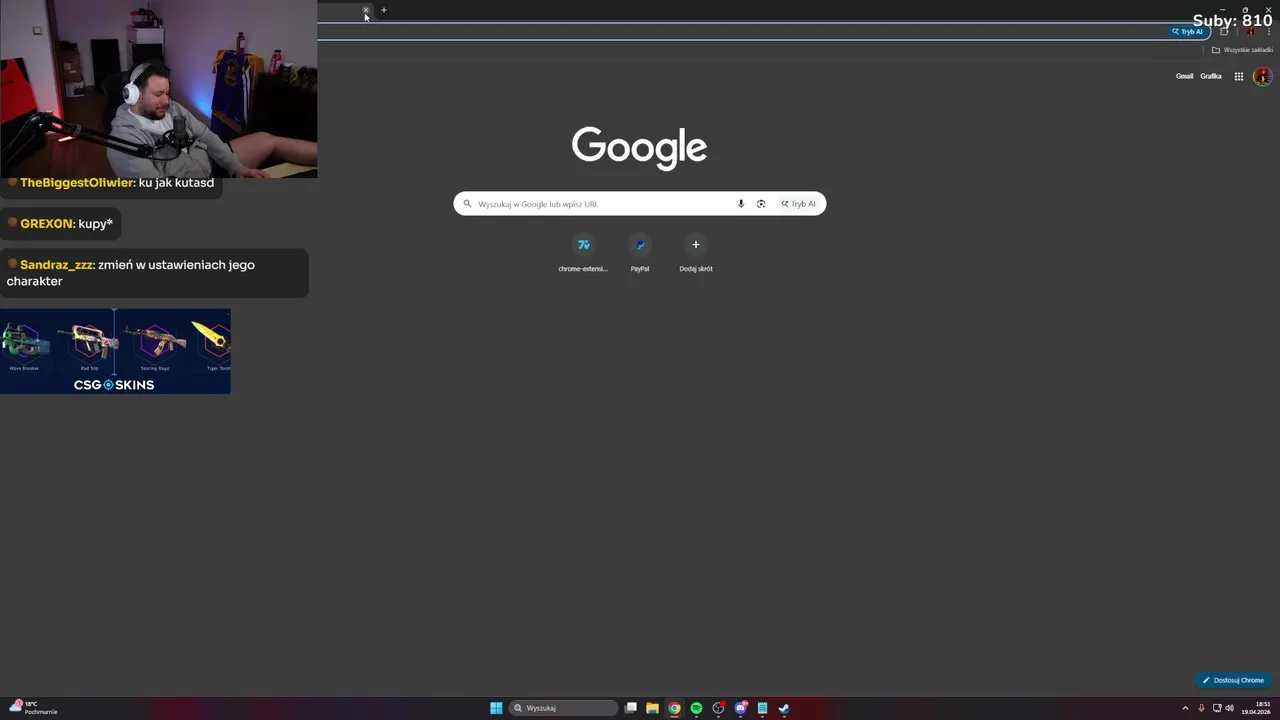Open the weather widget showing 18°C

(x=32, y=708)
